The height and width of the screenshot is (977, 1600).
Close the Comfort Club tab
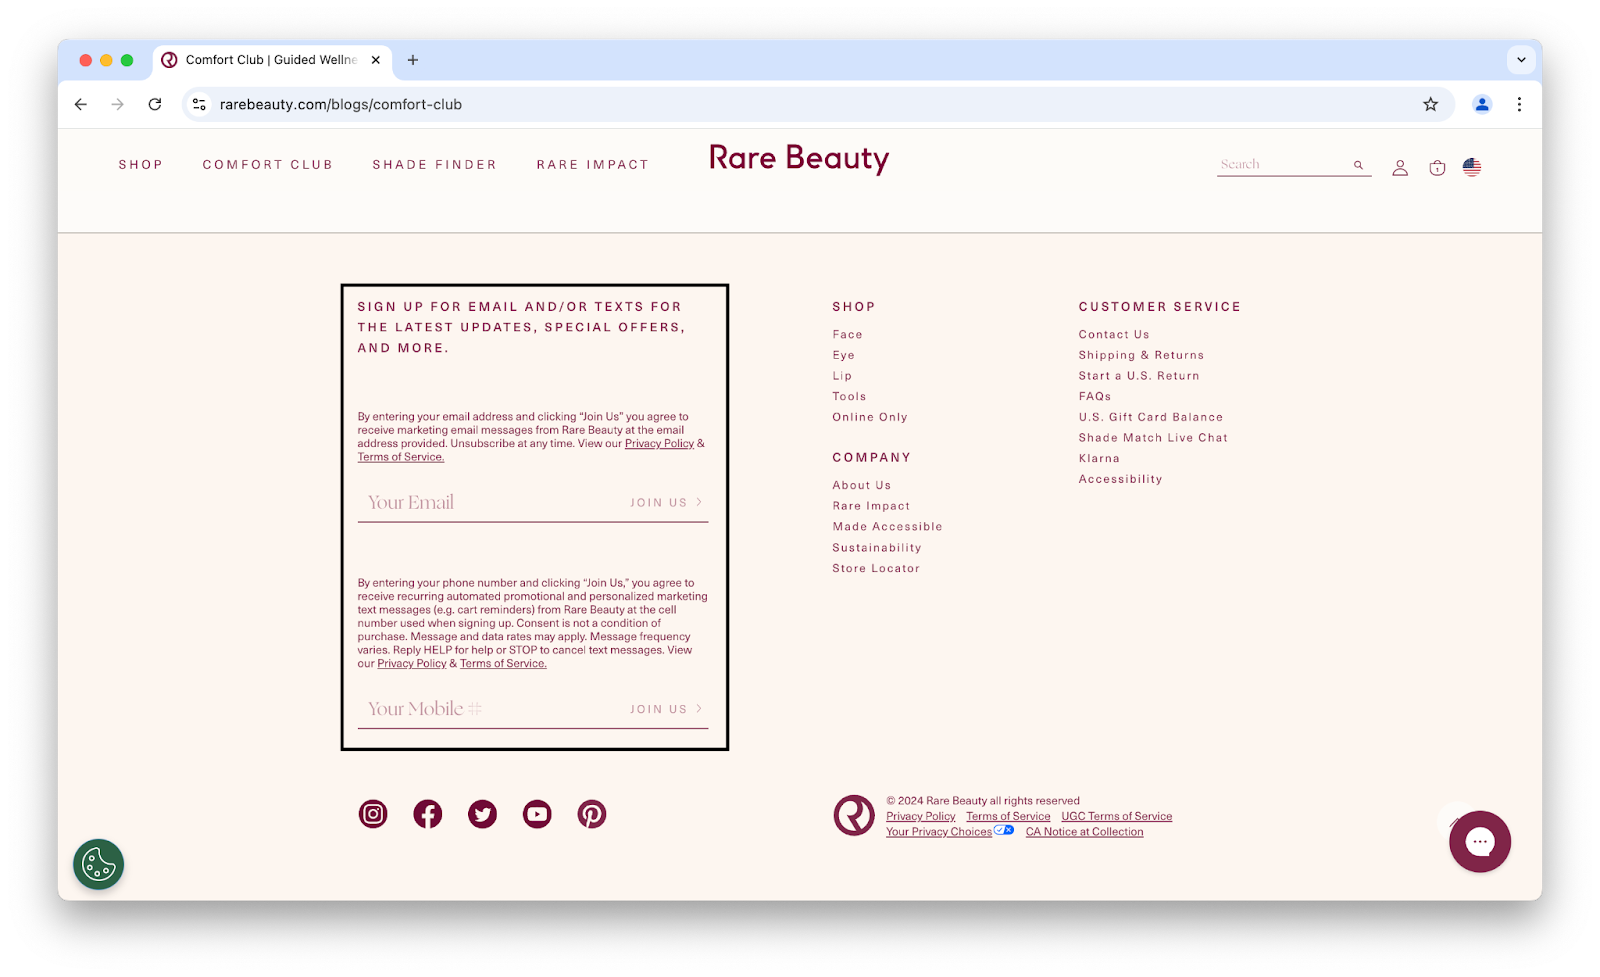coord(376,60)
